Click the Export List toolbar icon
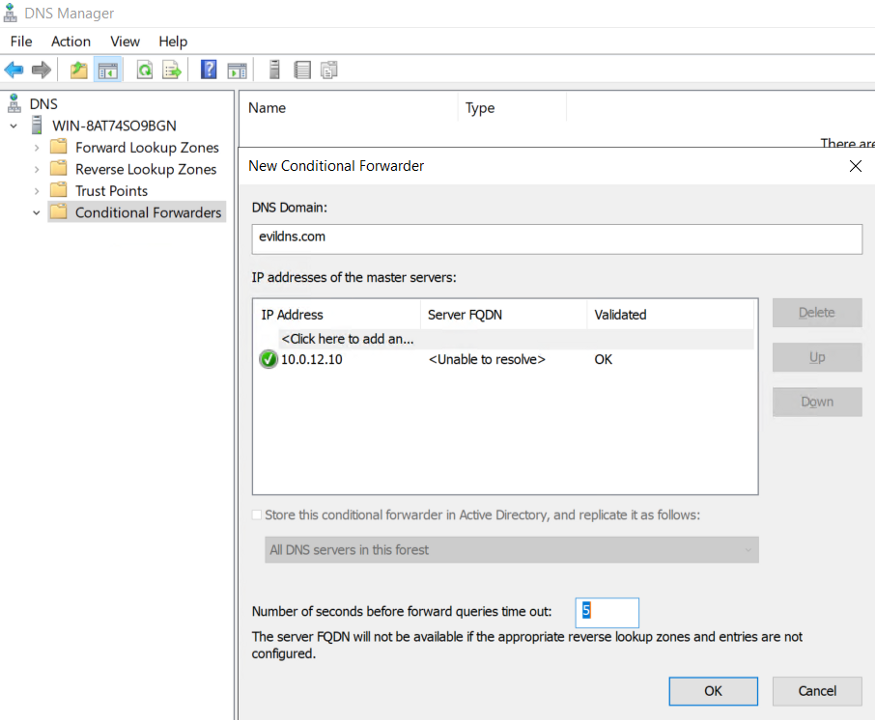 tap(172, 70)
